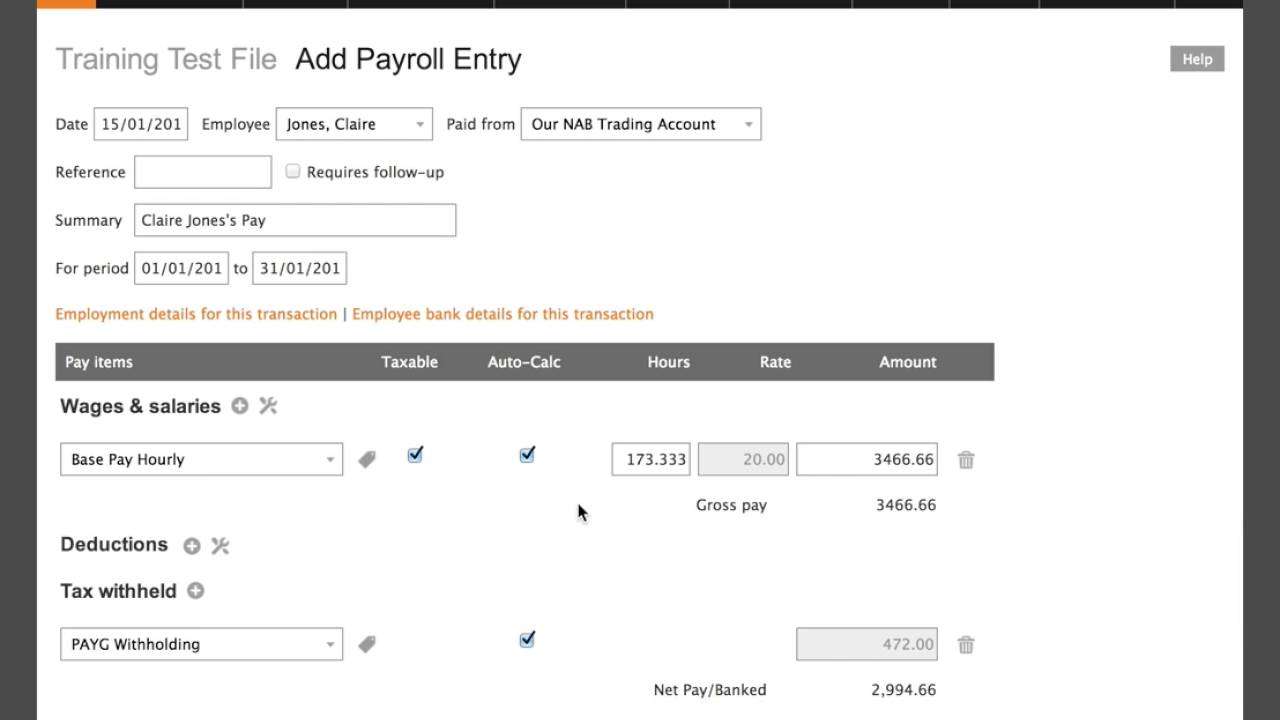Open the Paid from account dropdown
This screenshot has height=720, width=1280.
click(x=640, y=124)
